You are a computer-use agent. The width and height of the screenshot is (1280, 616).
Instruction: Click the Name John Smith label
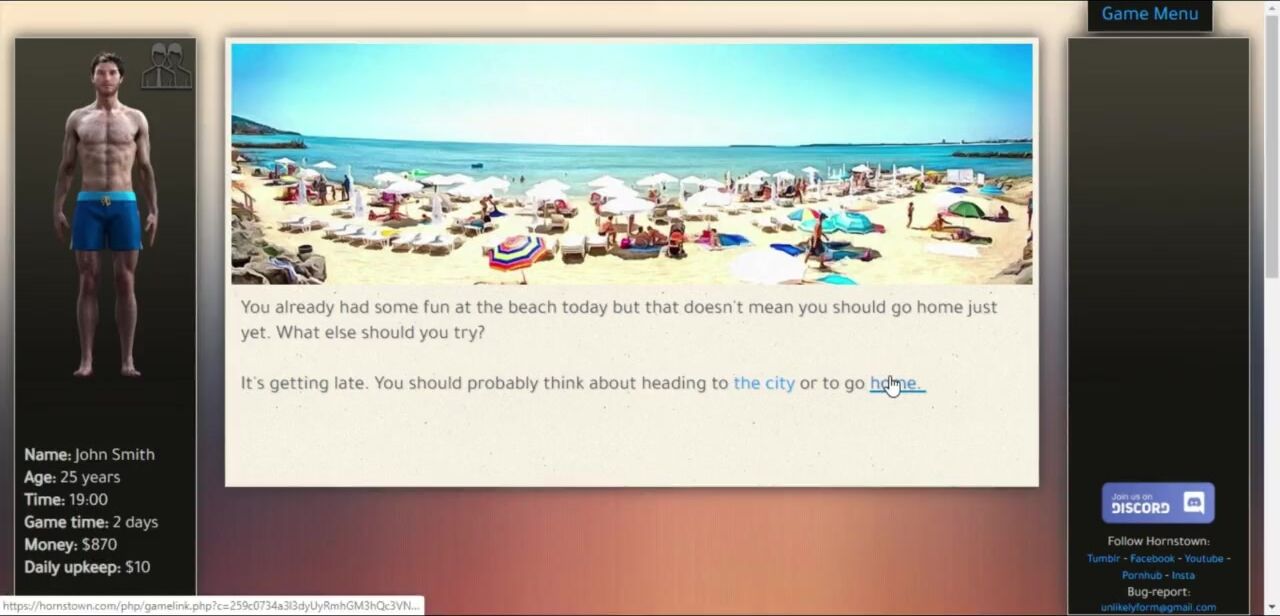(x=89, y=455)
